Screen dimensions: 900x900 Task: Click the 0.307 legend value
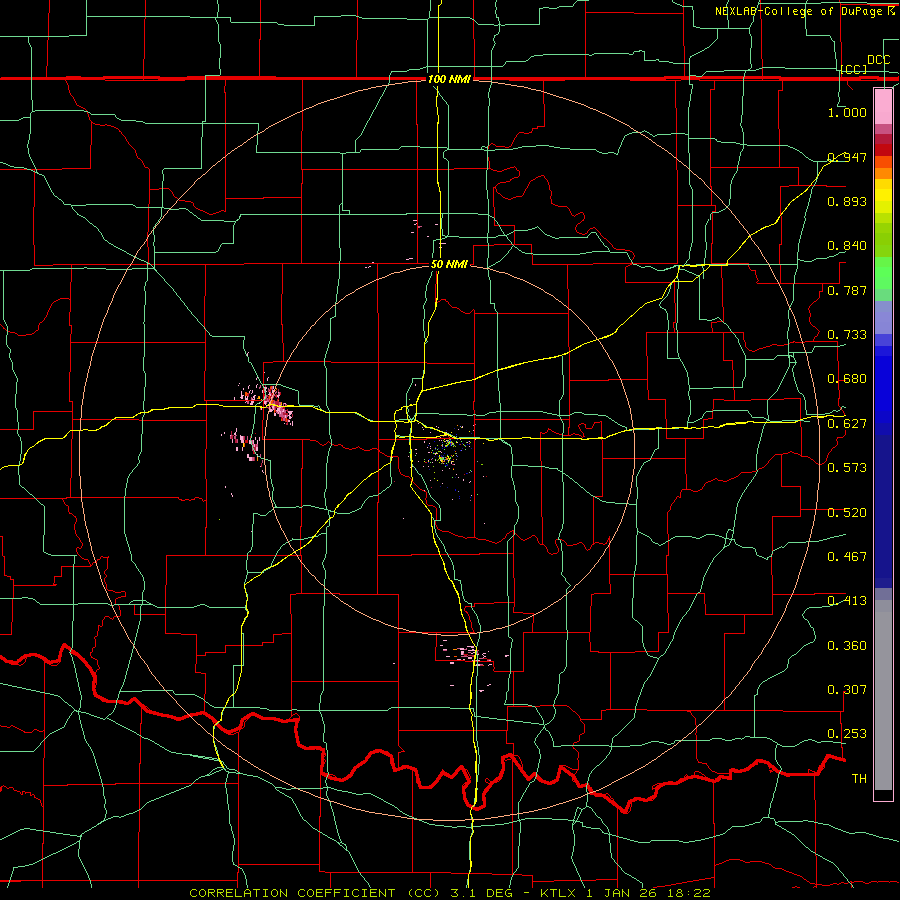coord(847,689)
